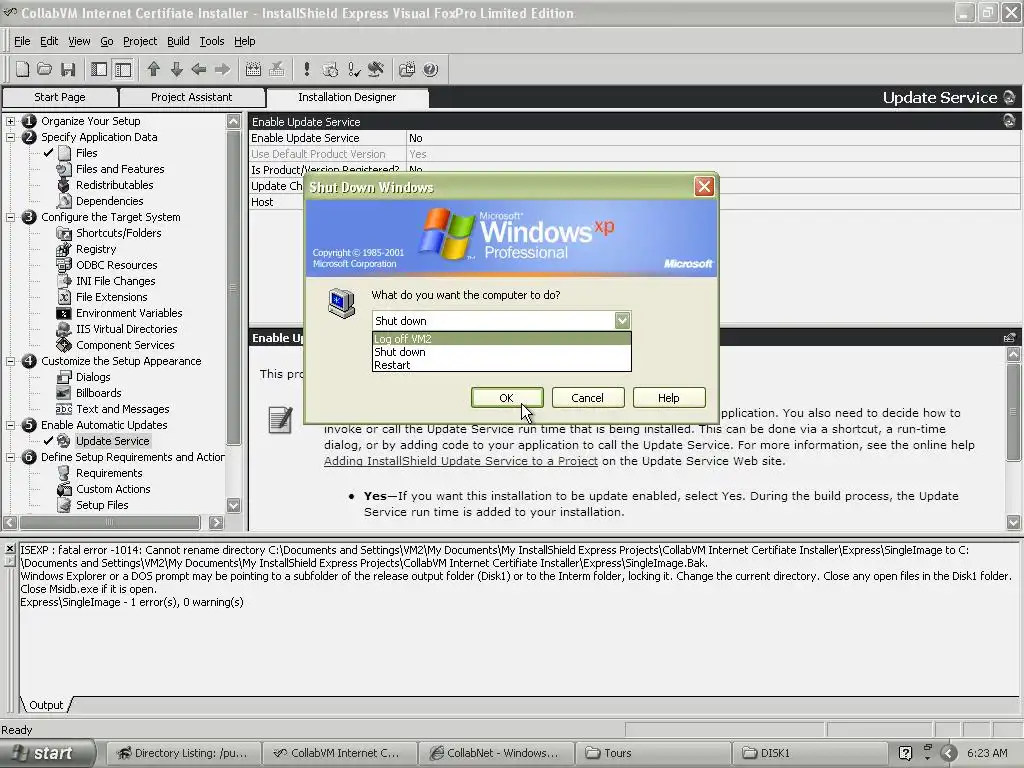Viewport: 1024px width, 768px height.
Task: Click the help pane scrollbar down arrow
Action: tap(1014, 522)
